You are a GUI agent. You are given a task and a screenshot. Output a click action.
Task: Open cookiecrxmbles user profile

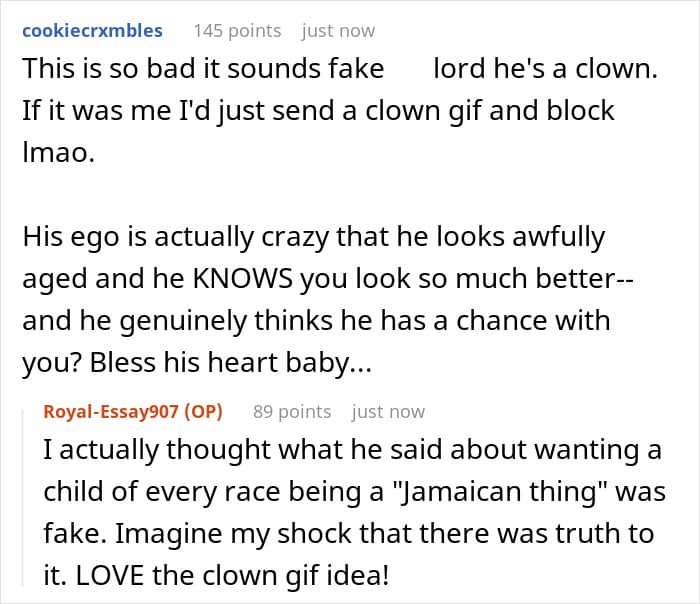(x=91, y=30)
